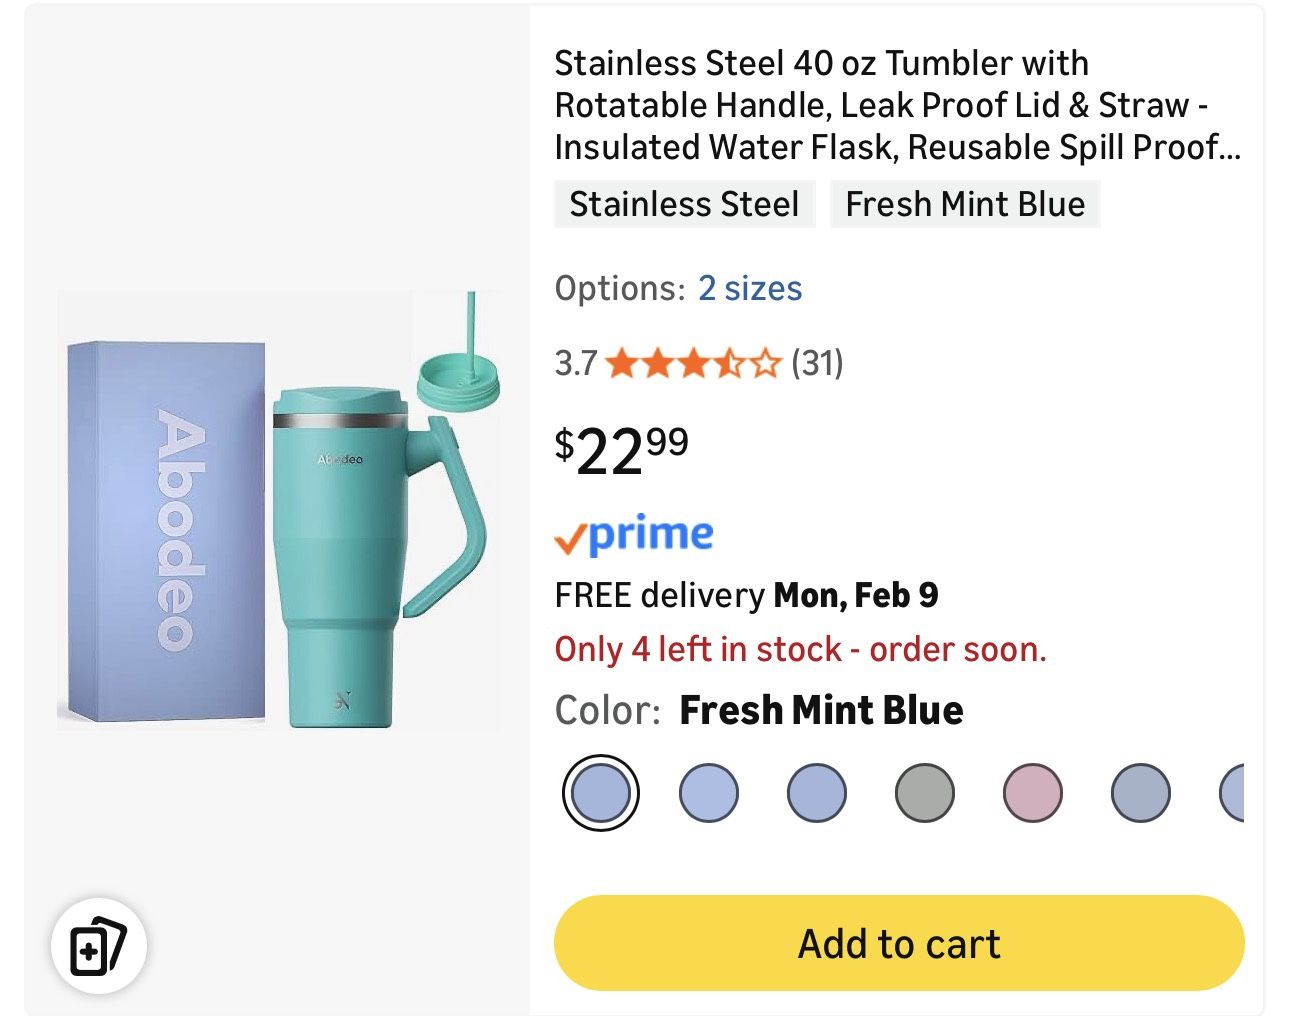View the 31 reviews count
The height and width of the screenshot is (1016, 1290).
coord(817,363)
